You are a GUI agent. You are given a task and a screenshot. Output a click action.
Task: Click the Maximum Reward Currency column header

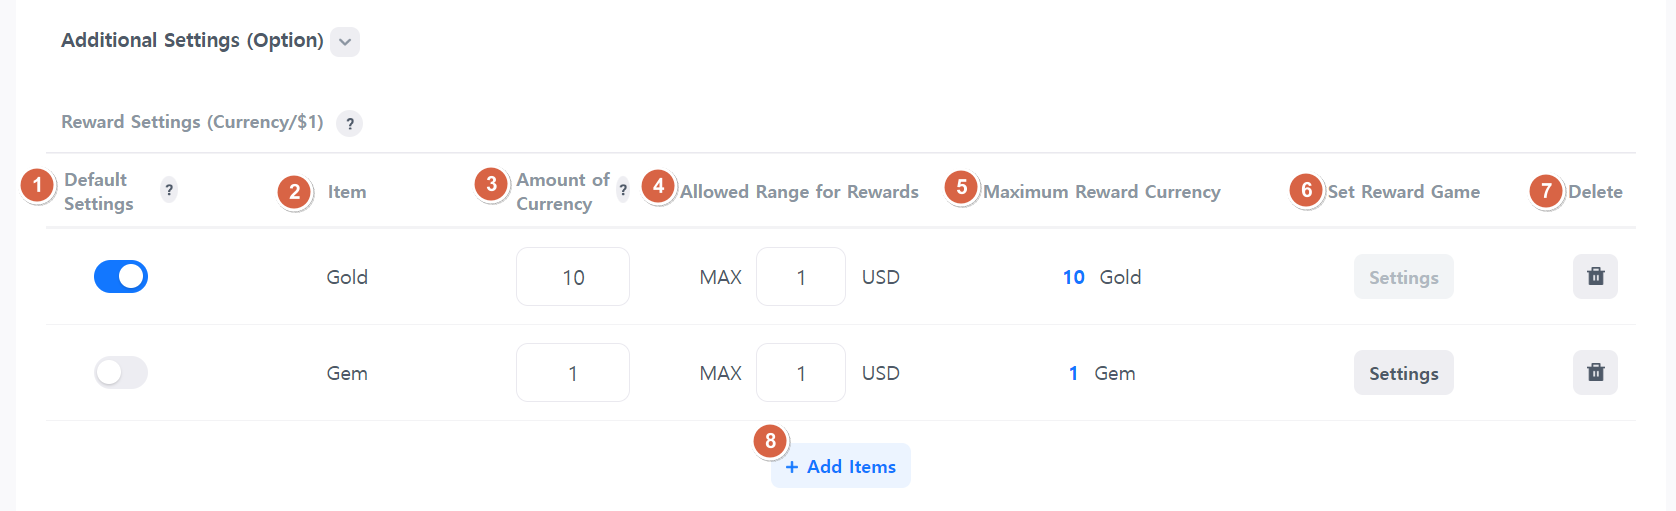tap(1101, 192)
